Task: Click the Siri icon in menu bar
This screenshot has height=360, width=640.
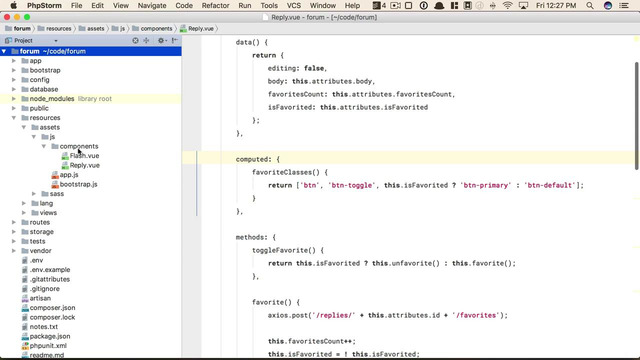Action: pyautogui.click(x=608, y=5)
